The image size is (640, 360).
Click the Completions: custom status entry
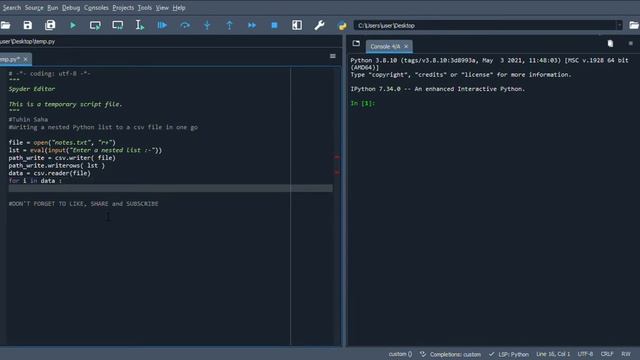pyautogui.click(x=451, y=354)
